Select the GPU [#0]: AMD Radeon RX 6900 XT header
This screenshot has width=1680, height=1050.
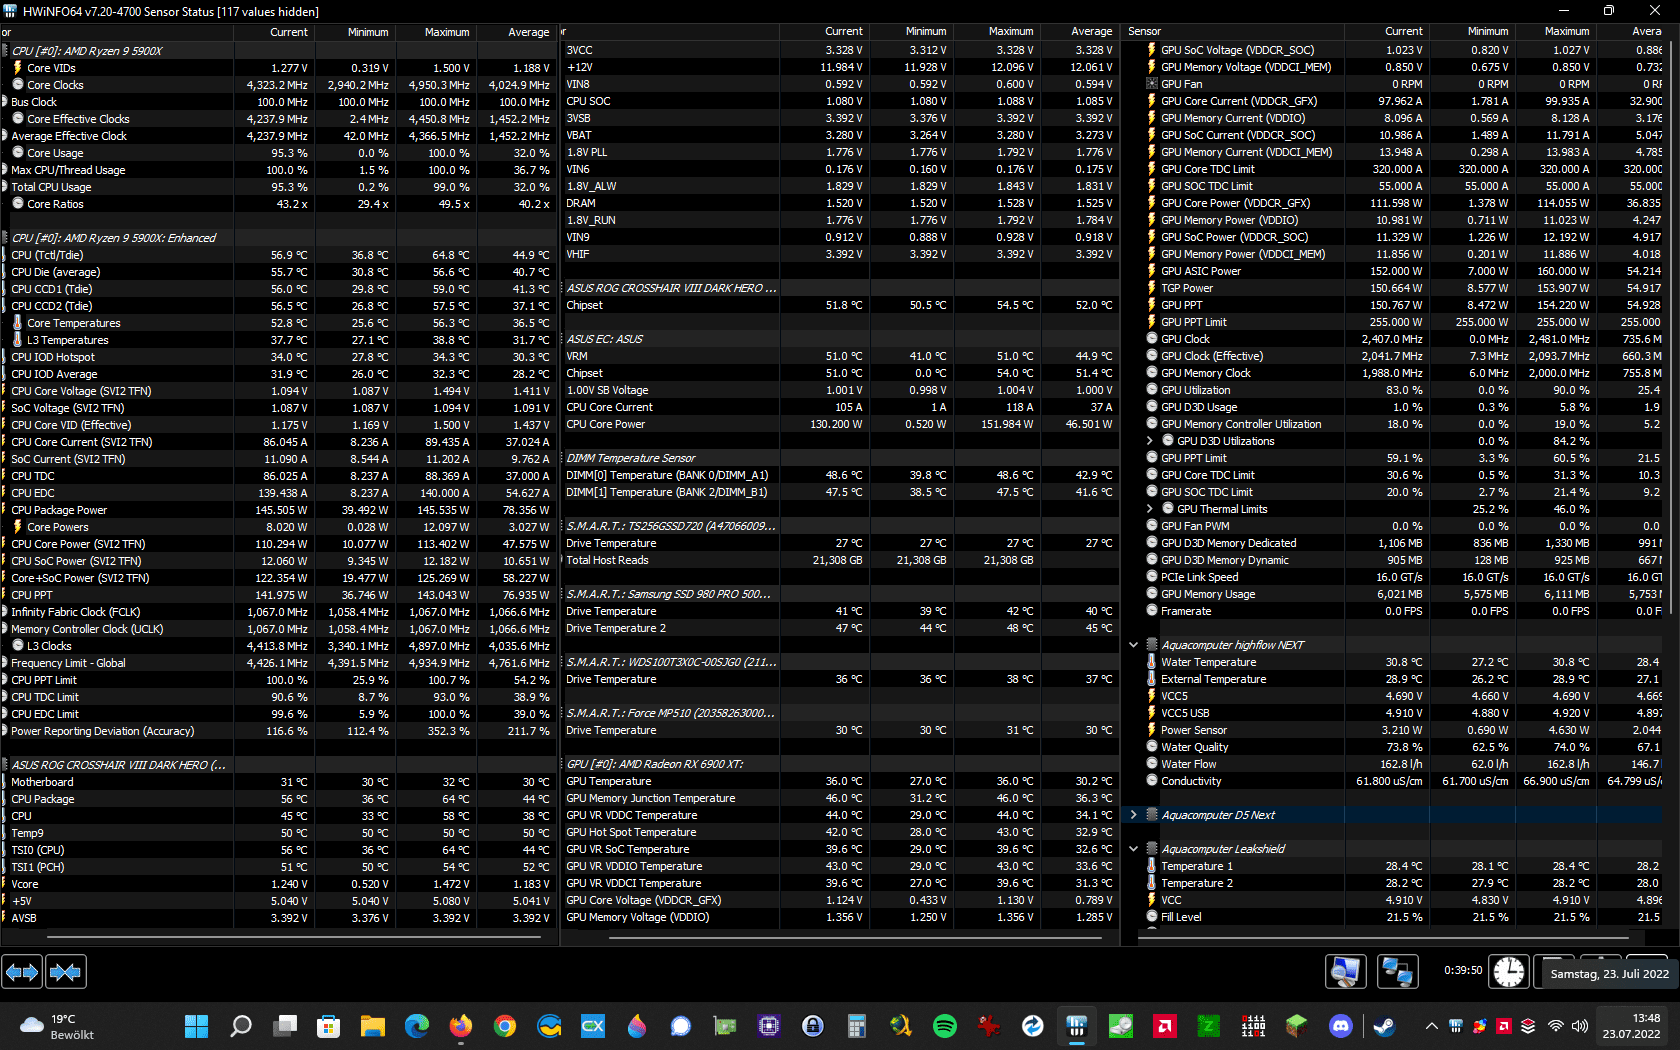tap(839, 764)
